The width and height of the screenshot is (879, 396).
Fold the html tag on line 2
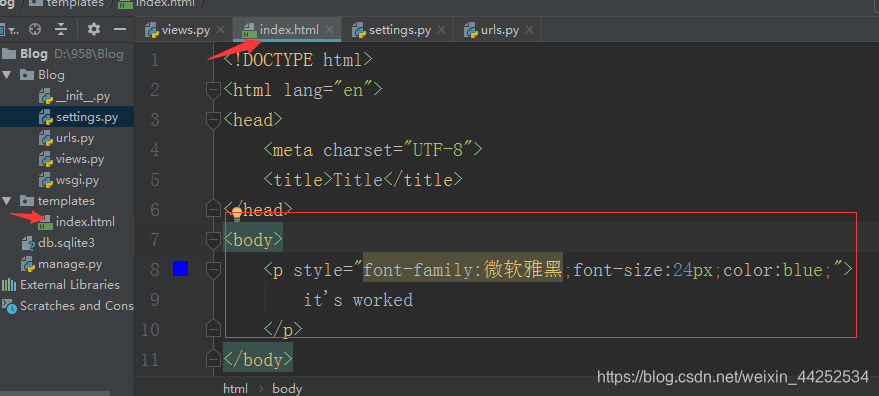tap(213, 90)
